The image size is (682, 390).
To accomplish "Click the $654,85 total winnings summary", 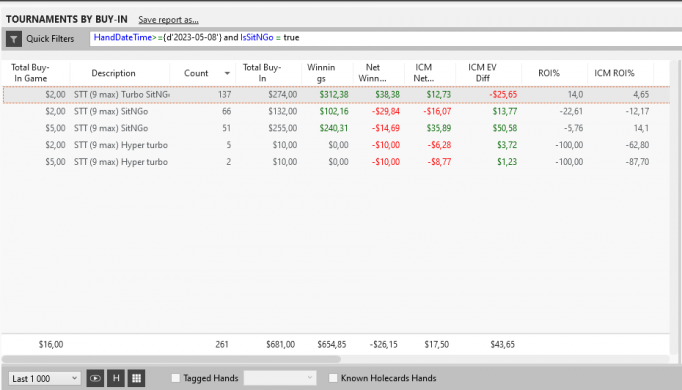I will coord(331,344).
